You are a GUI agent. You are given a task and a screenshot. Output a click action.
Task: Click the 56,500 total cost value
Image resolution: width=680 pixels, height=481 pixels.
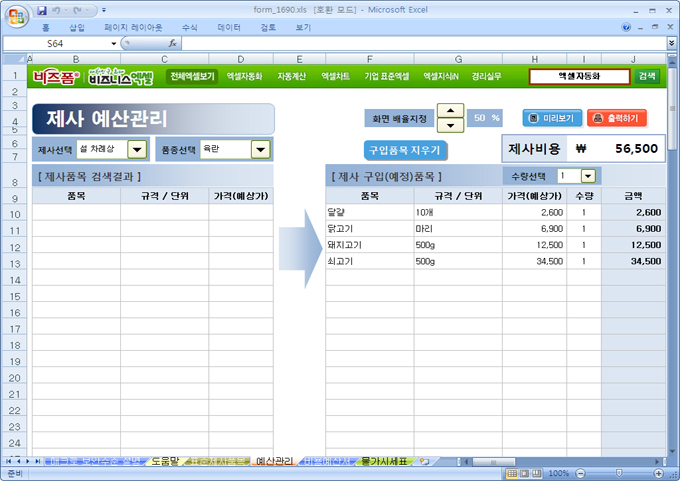[x=636, y=149]
